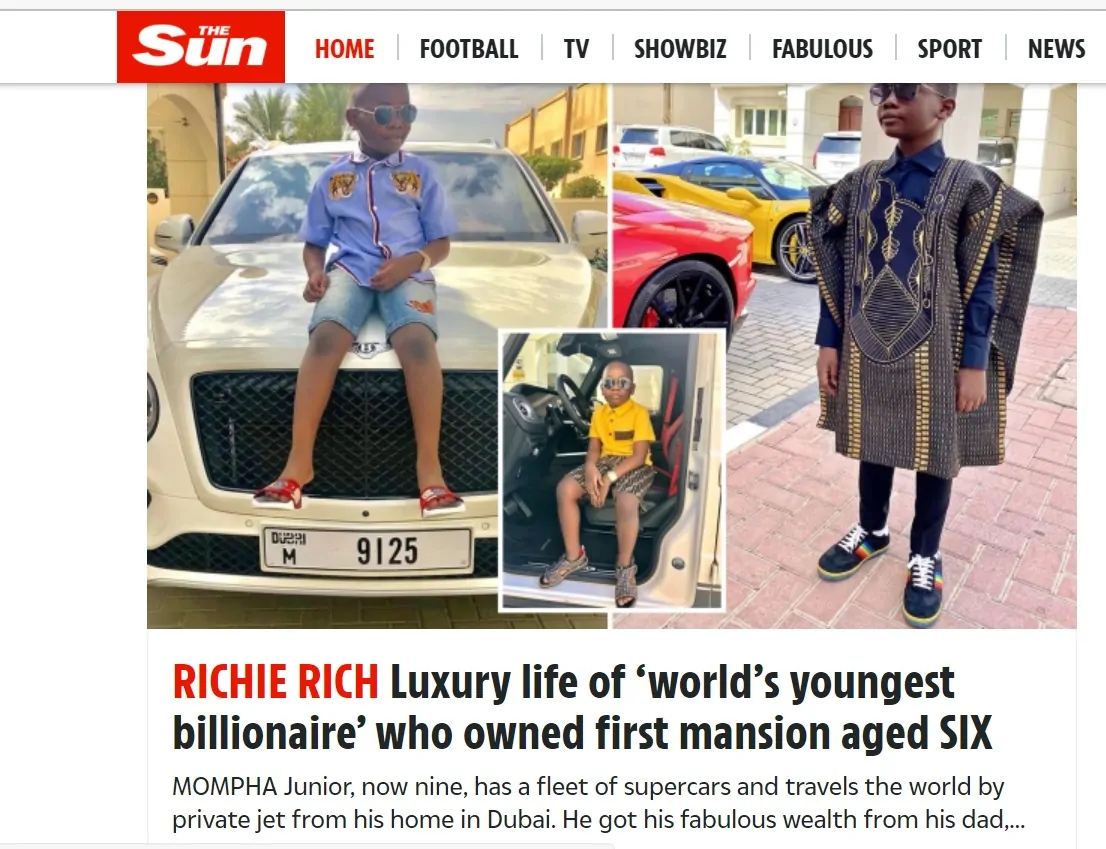Image resolution: width=1106 pixels, height=849 pixels.
Task: Click the RICHIE RICH red kicker text
Action: (x=276, y=682)
